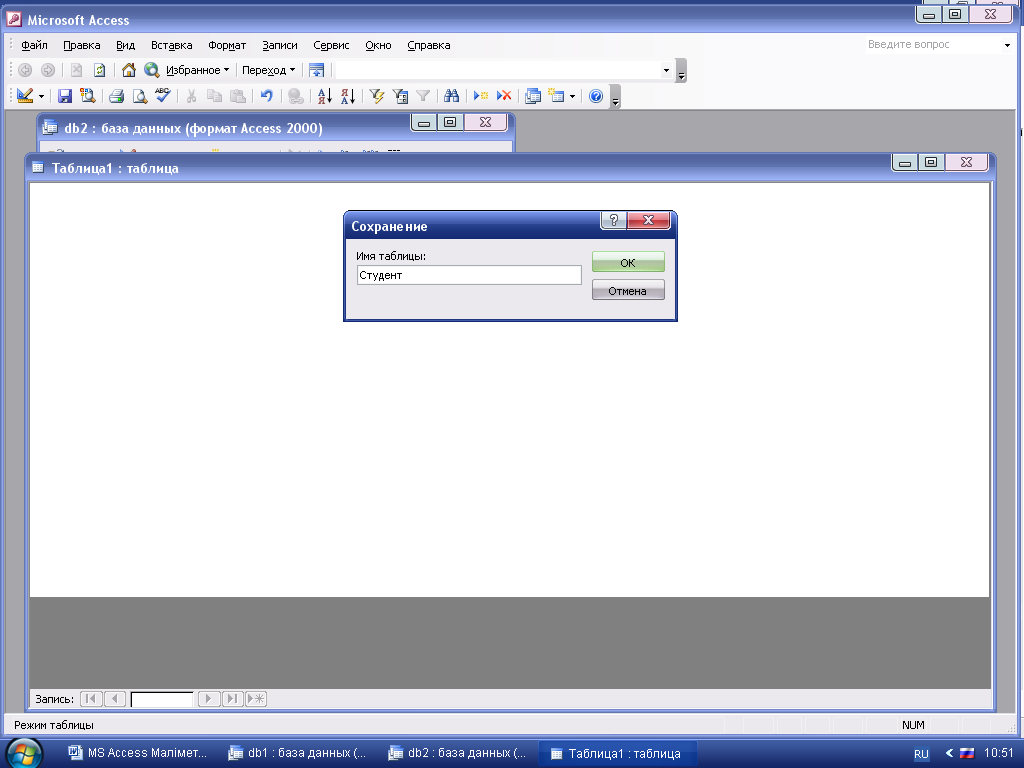The height and width of the screenshot is (768, 1024).
Task: Click the File Search icon
Action: click(88, 96)
